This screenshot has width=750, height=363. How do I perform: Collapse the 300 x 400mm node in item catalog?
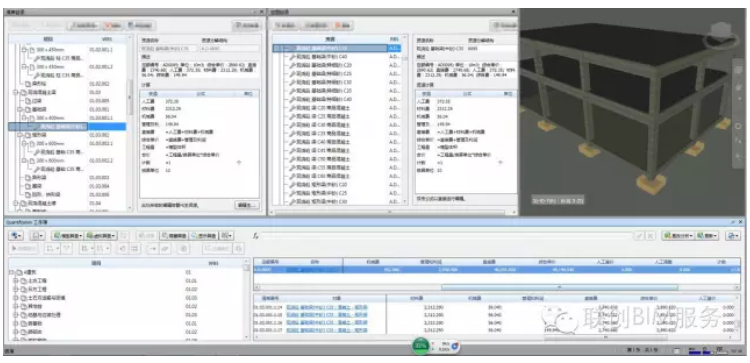pyautogui.click(x=24, y=118)
